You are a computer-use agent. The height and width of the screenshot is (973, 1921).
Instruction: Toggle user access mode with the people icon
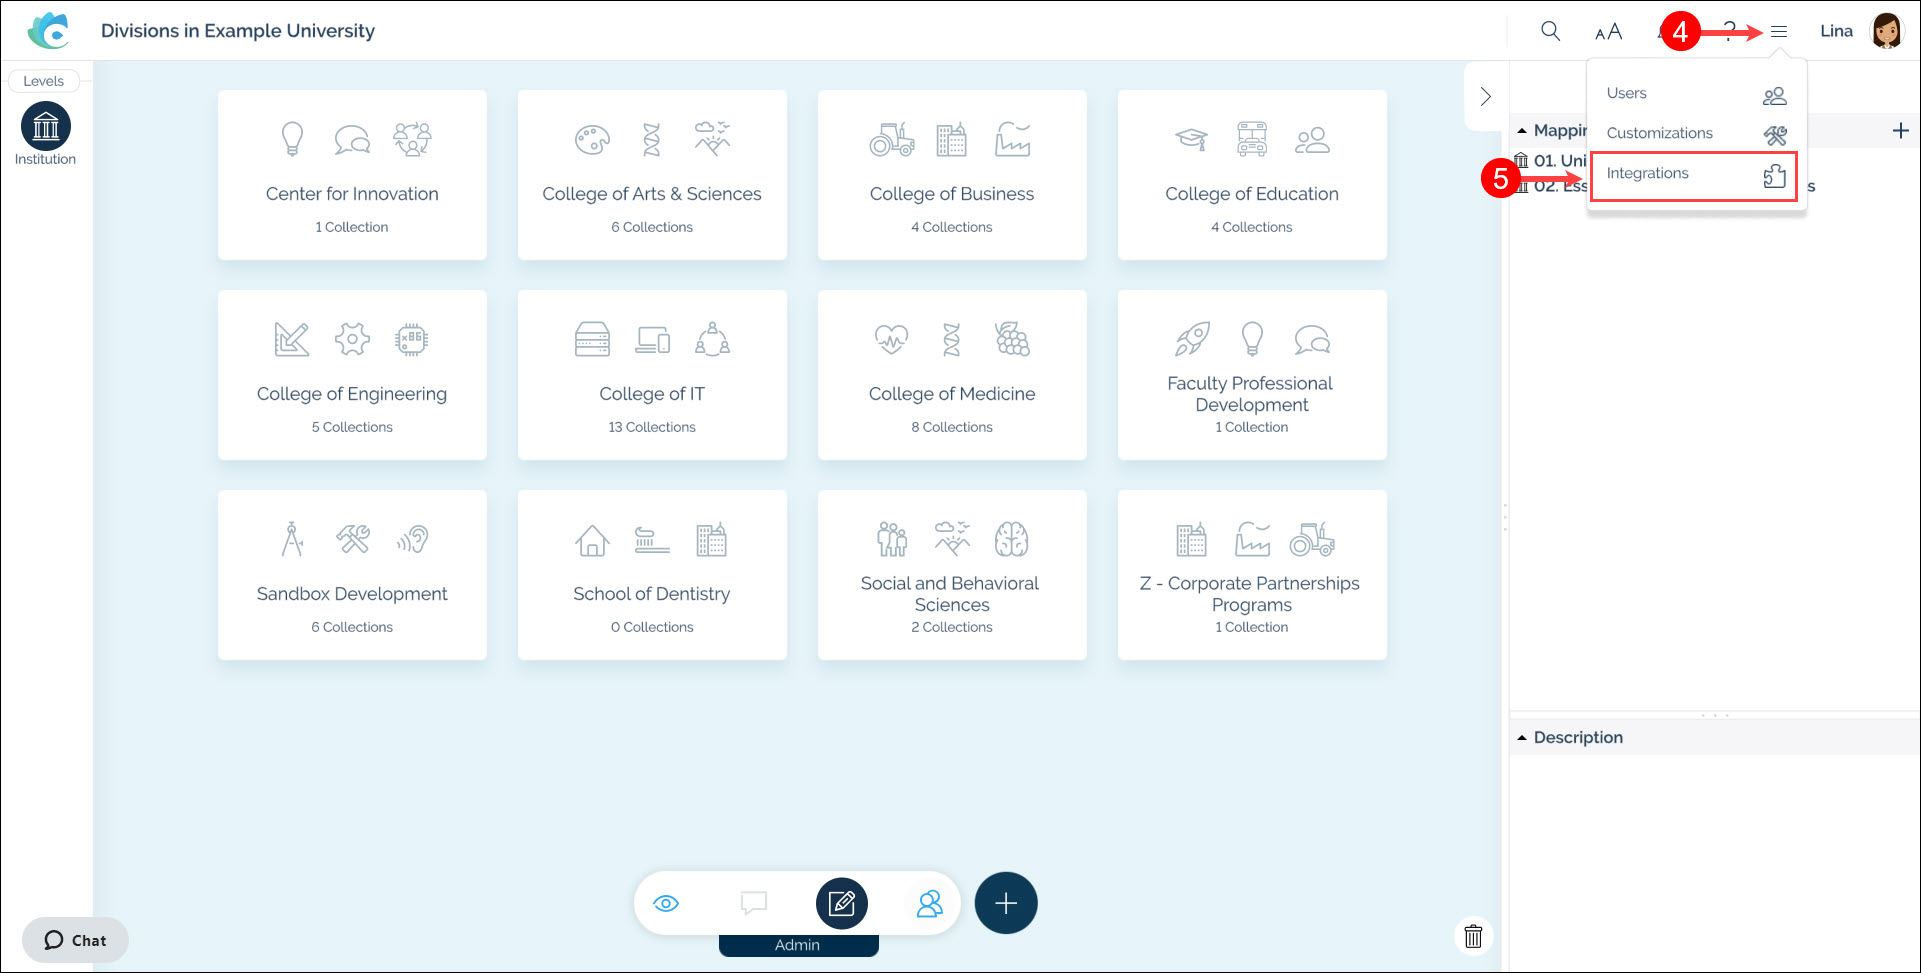(x=929, y=903)
